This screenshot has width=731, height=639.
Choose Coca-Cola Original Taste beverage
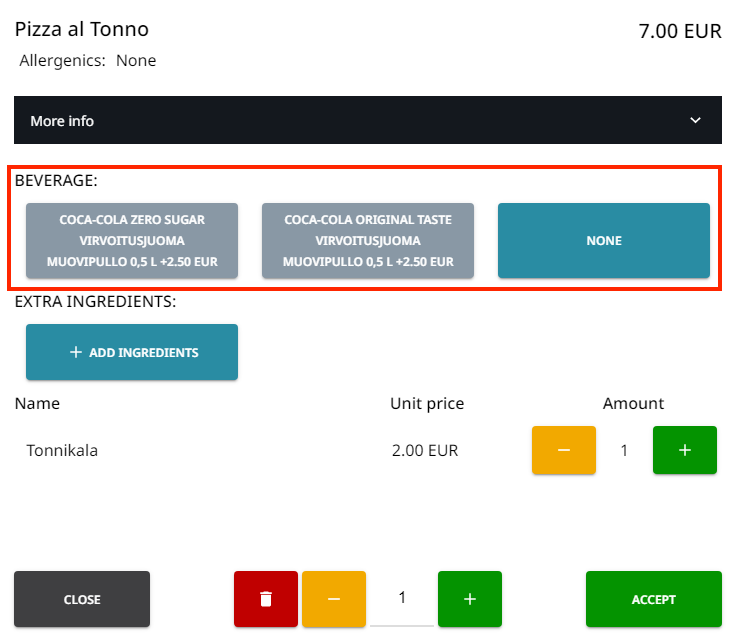[x=368, y=241]
